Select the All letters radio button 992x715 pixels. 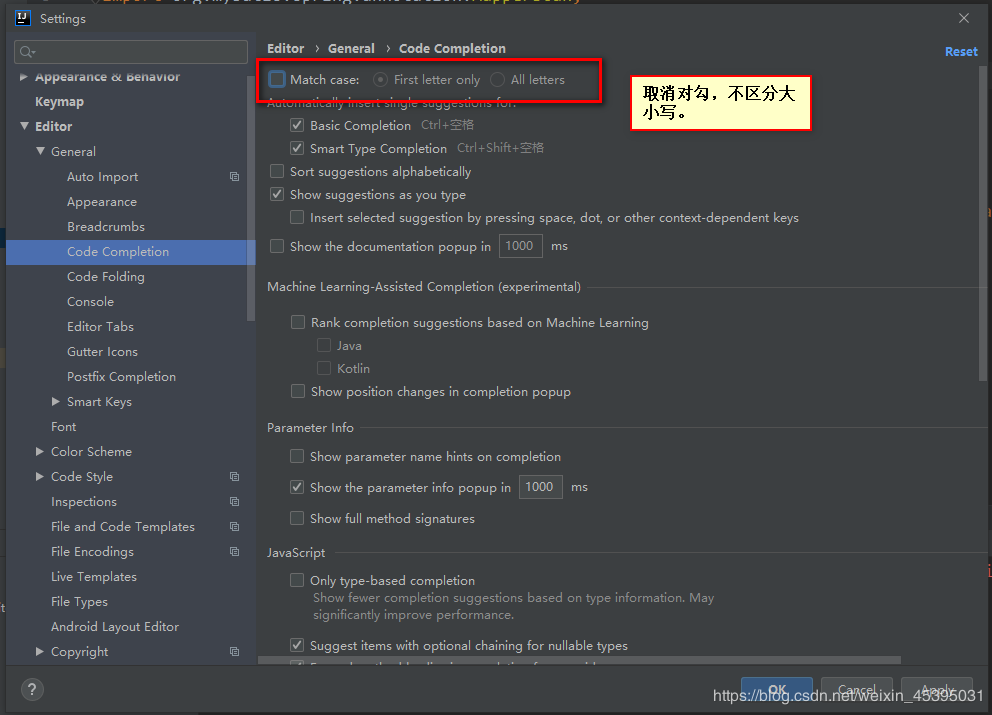tap(498, 79)
